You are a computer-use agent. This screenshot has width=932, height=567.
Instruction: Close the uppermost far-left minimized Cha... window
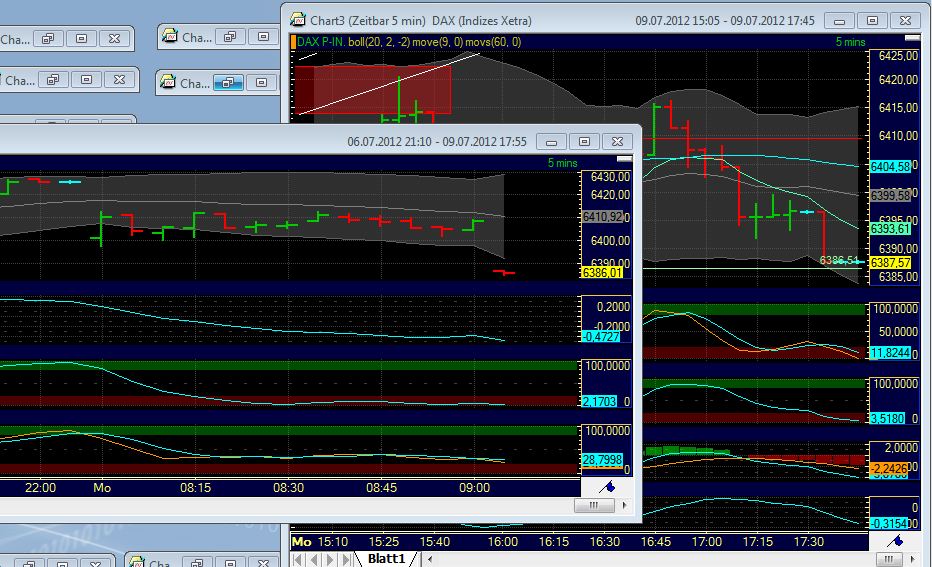pyautogui.click(x=115, y=39)
